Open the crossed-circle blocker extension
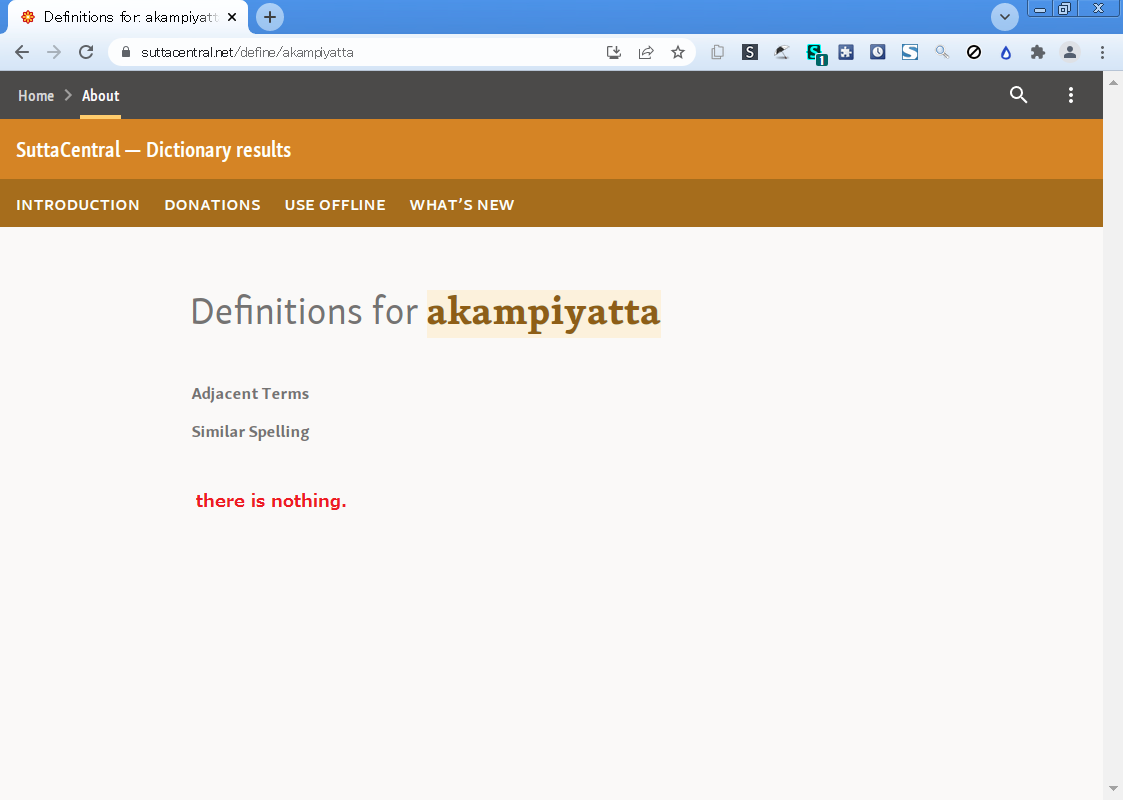 pos(973,52)
